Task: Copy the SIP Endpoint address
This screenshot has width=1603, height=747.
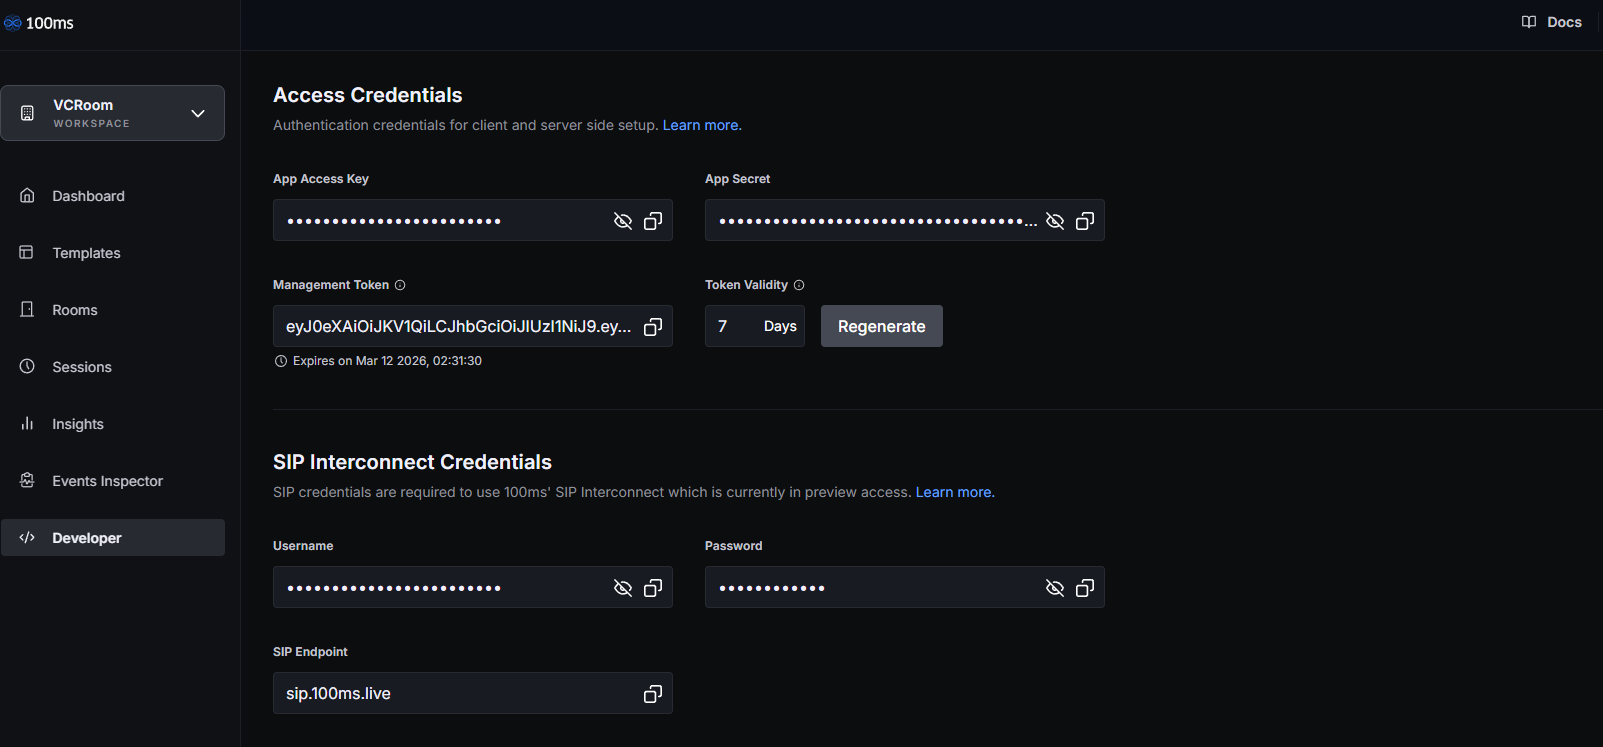Action: 653,694
